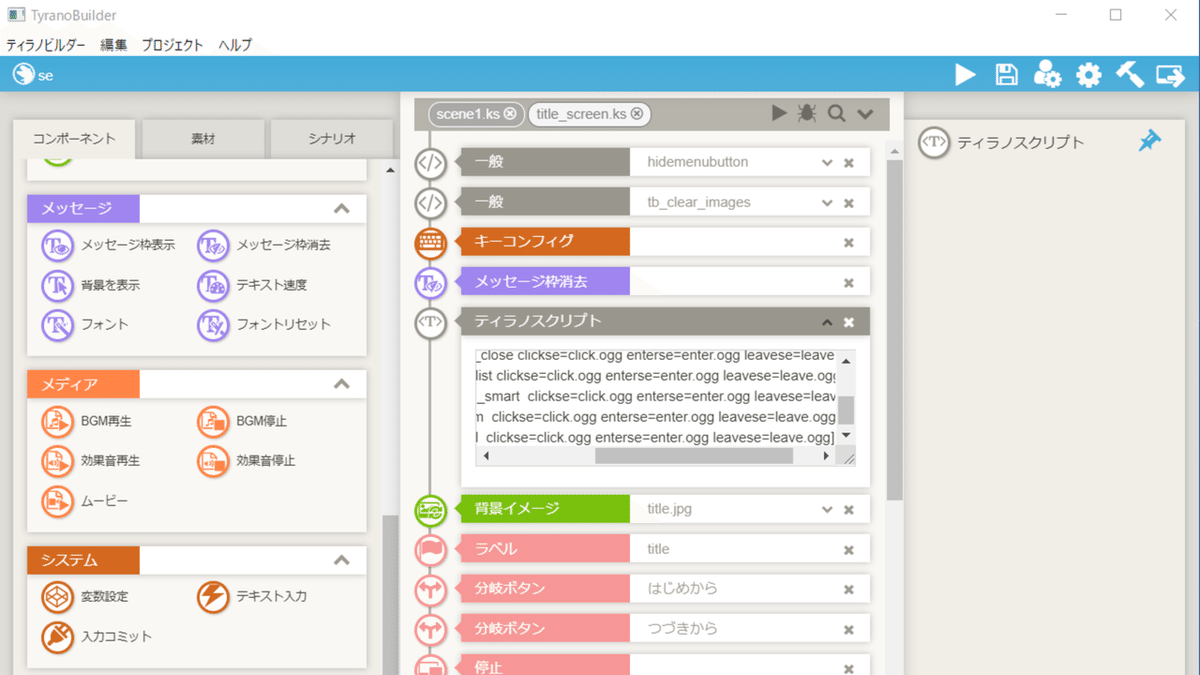This screenshot has width=1200, height=675.
Task: Play scenario from the editor header
Action: click(x=779, y=114)
